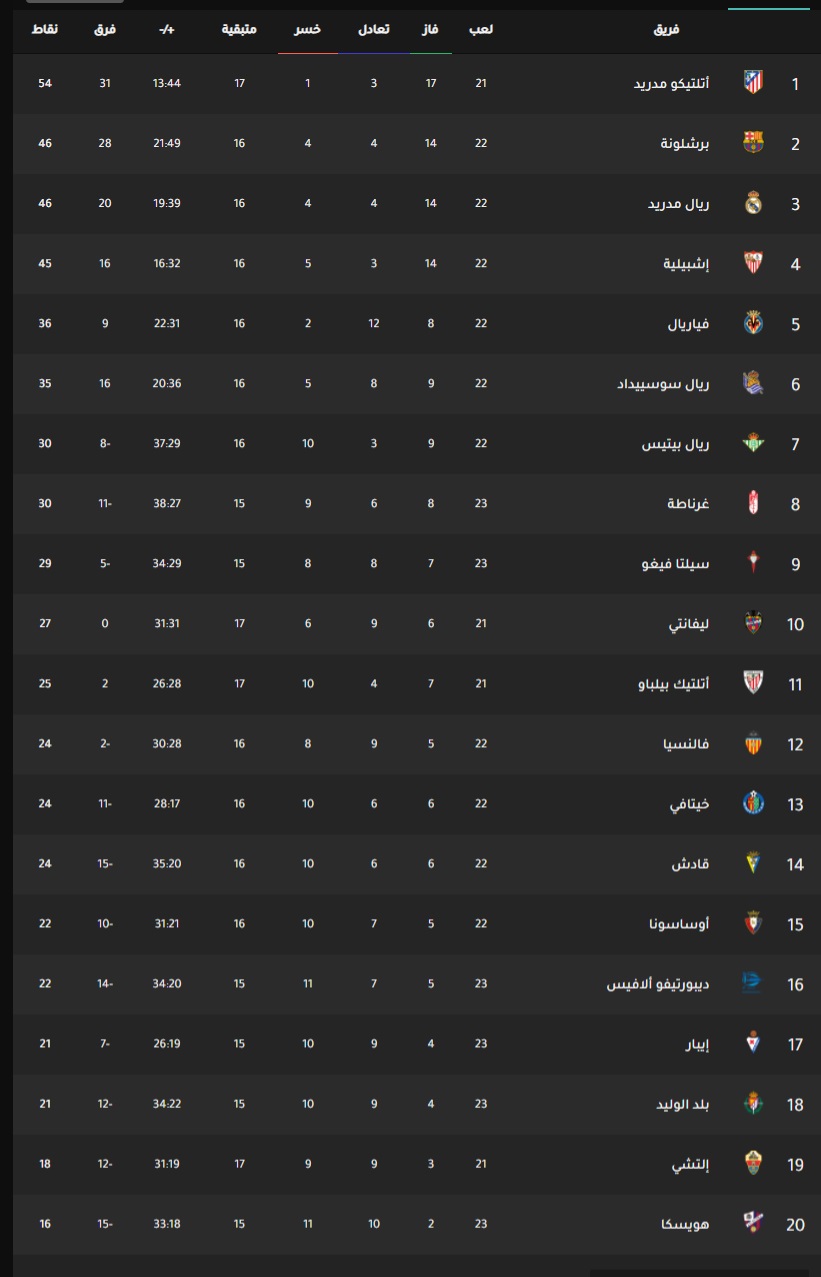This screenshot has width=821, height=1277.
Task: Click the Atletico Madrid club crest
Action: [753, 83]
